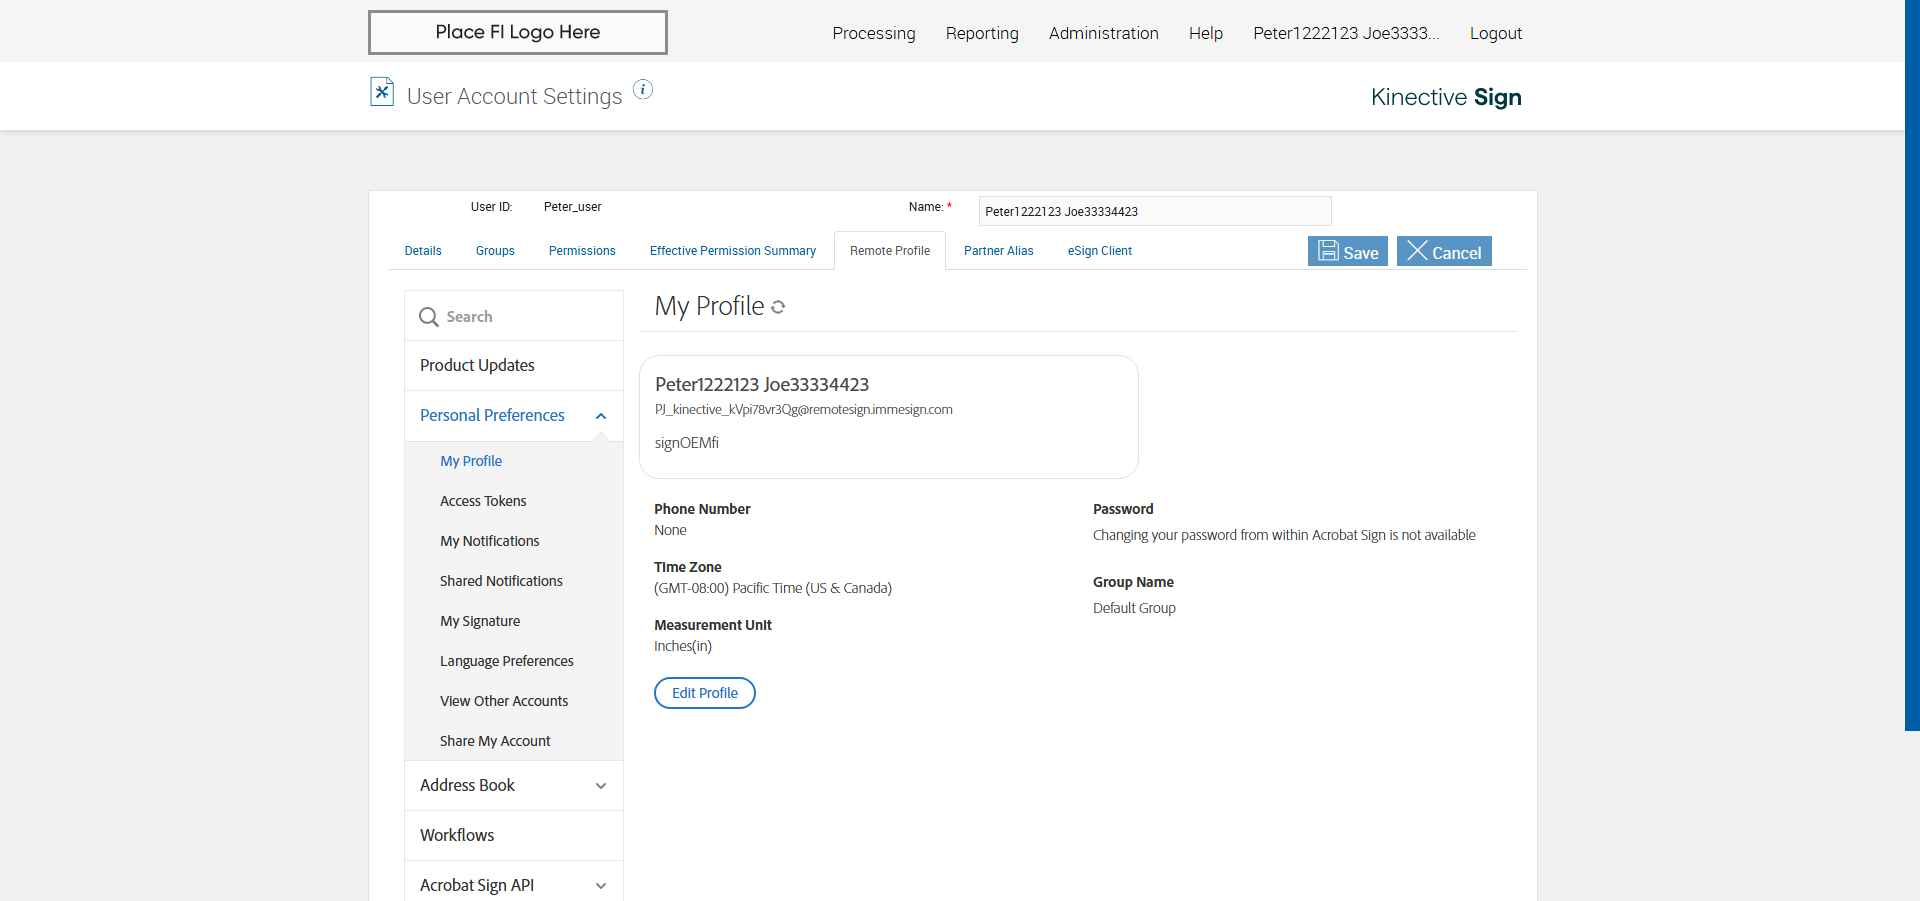Click the refresh icon next to My Profile
This screenshot has height=901, width=1920.
778,308
